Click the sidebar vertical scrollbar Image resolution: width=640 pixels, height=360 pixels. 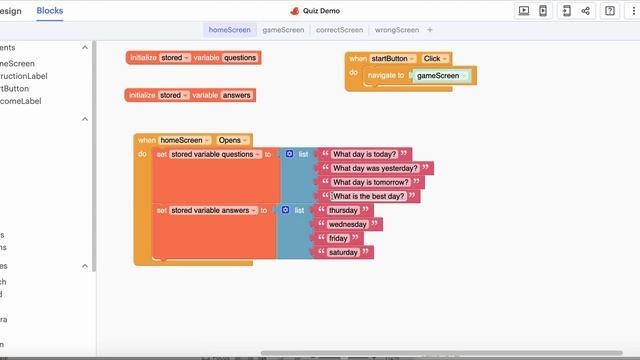94,156
